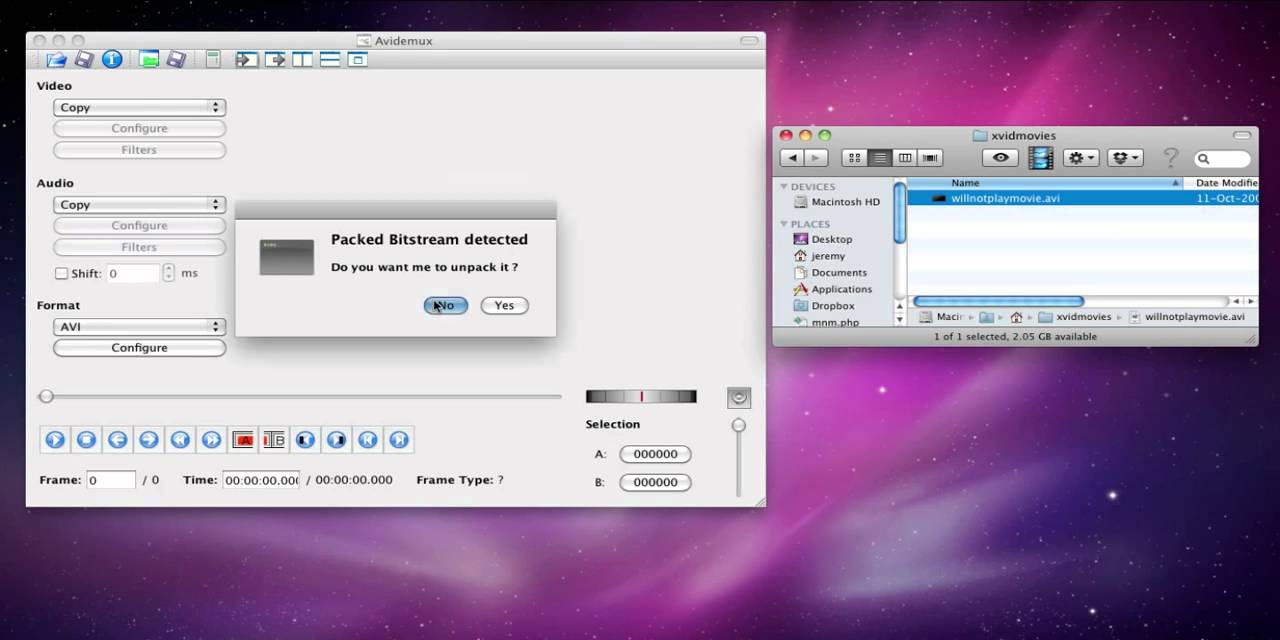Select willnotplaymovie.avi file row
Image resolution: width=1280 pixels, height=640 pixels.
tap(1083, 198)
